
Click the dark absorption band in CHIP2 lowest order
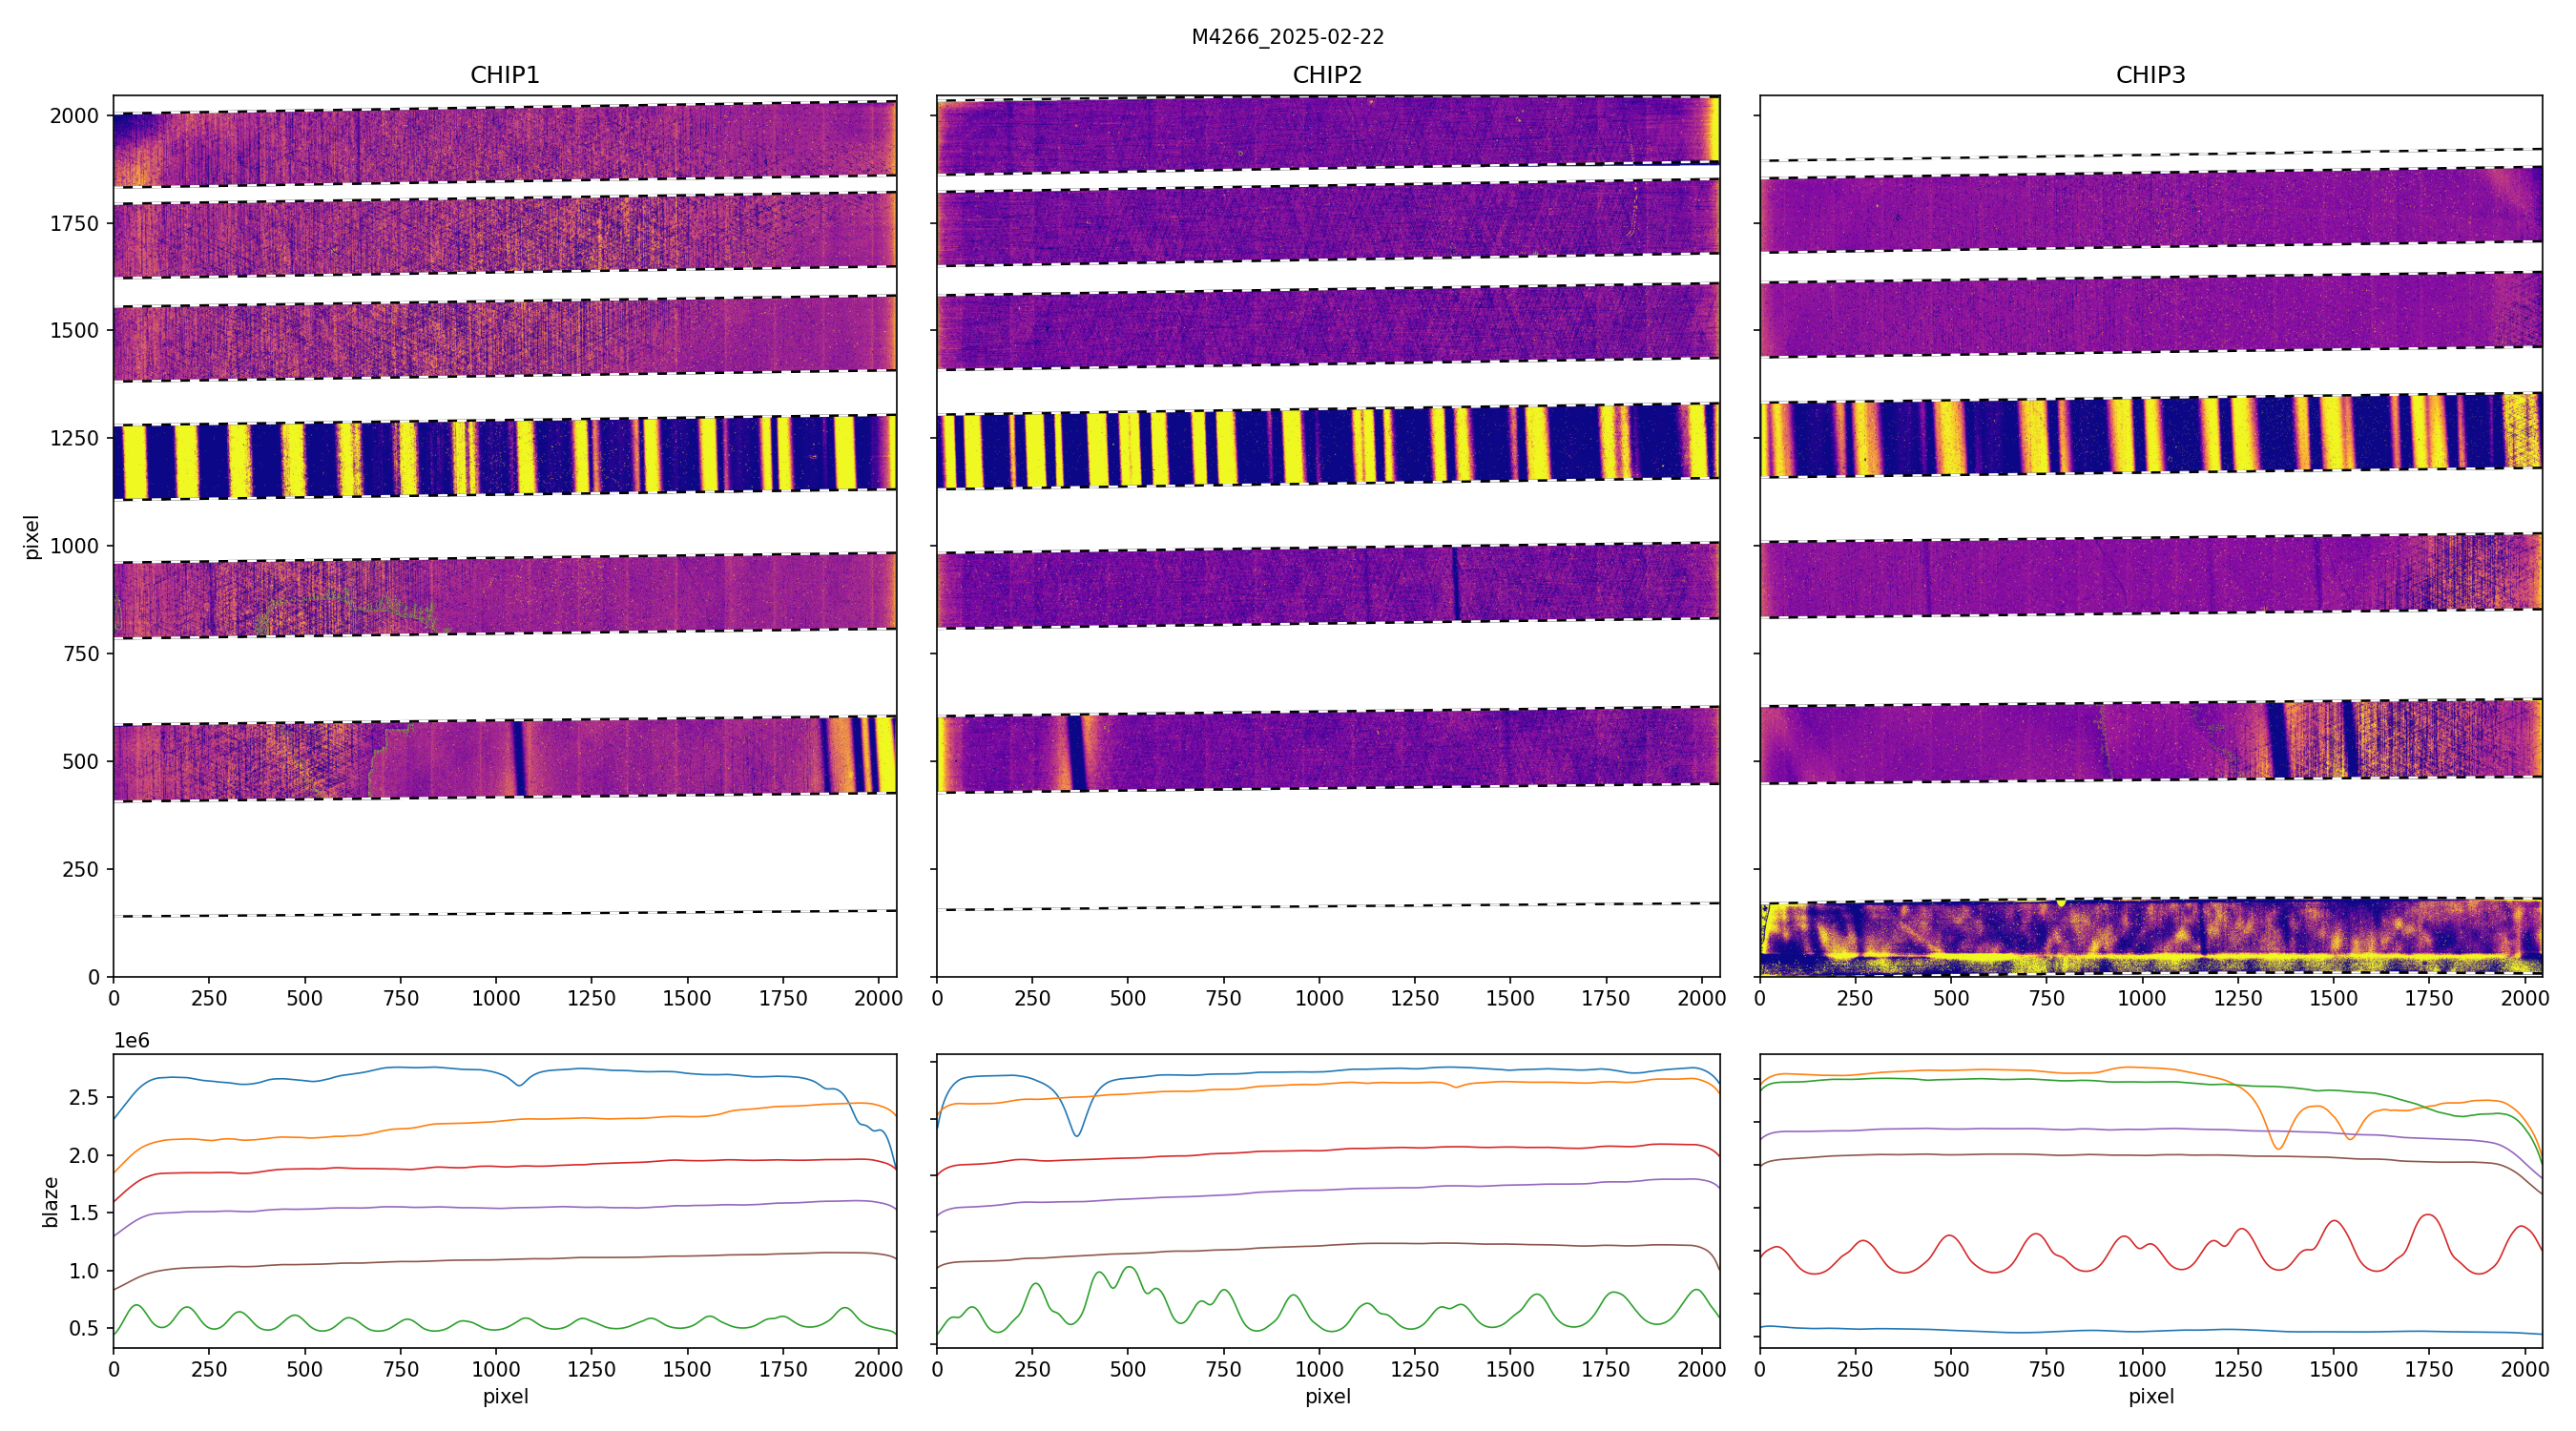1076,752
